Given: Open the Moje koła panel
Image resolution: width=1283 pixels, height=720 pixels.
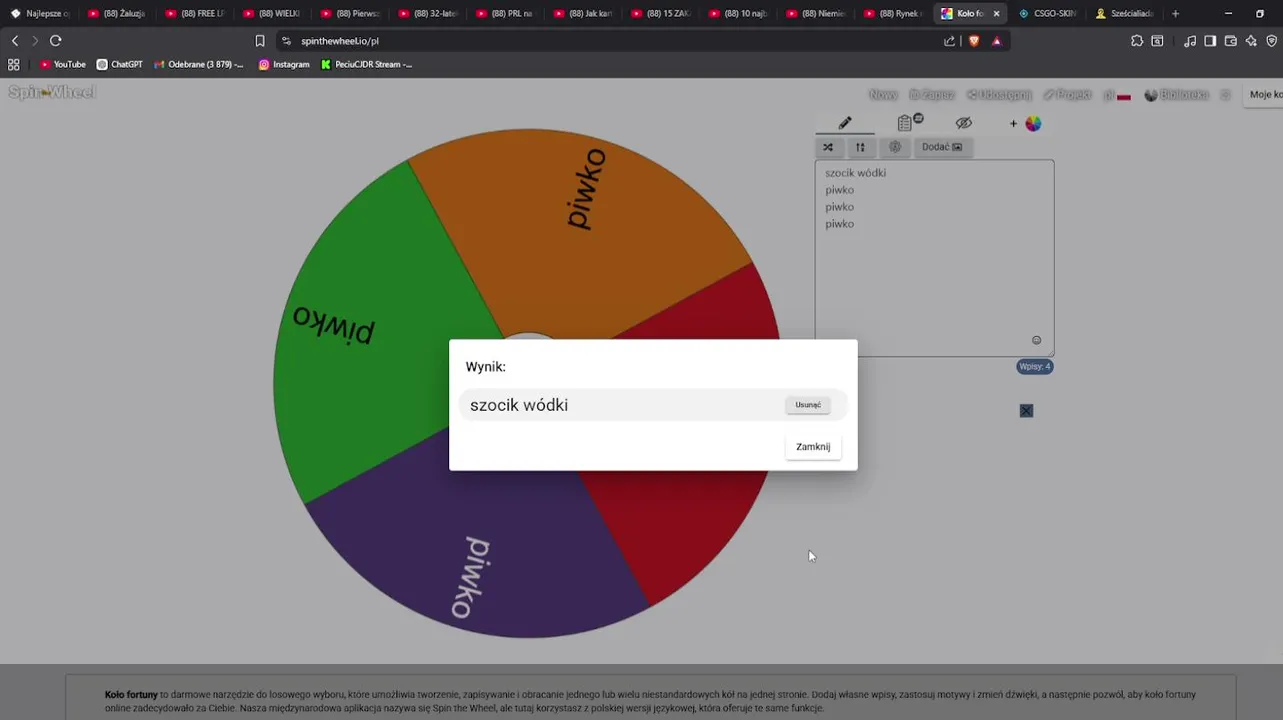Looking at the screenshot, I should [1264, 95].
